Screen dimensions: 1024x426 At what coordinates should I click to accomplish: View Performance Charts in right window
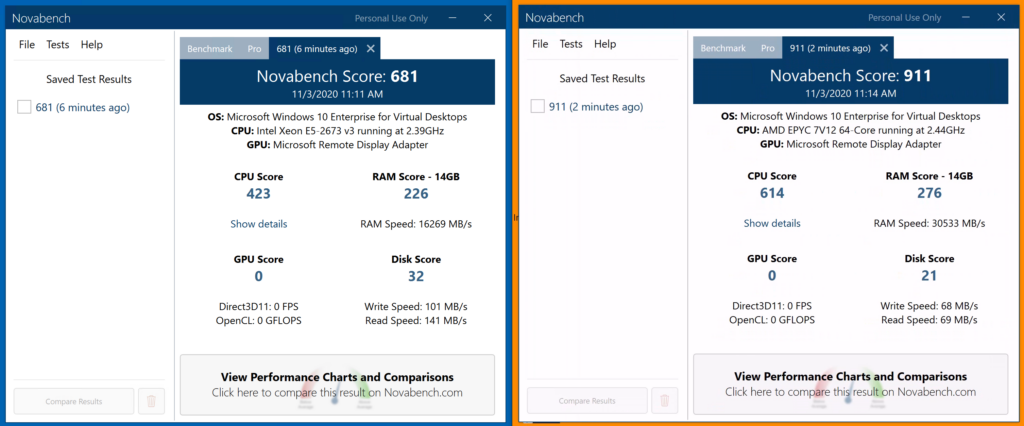click(x=850, y=384)
